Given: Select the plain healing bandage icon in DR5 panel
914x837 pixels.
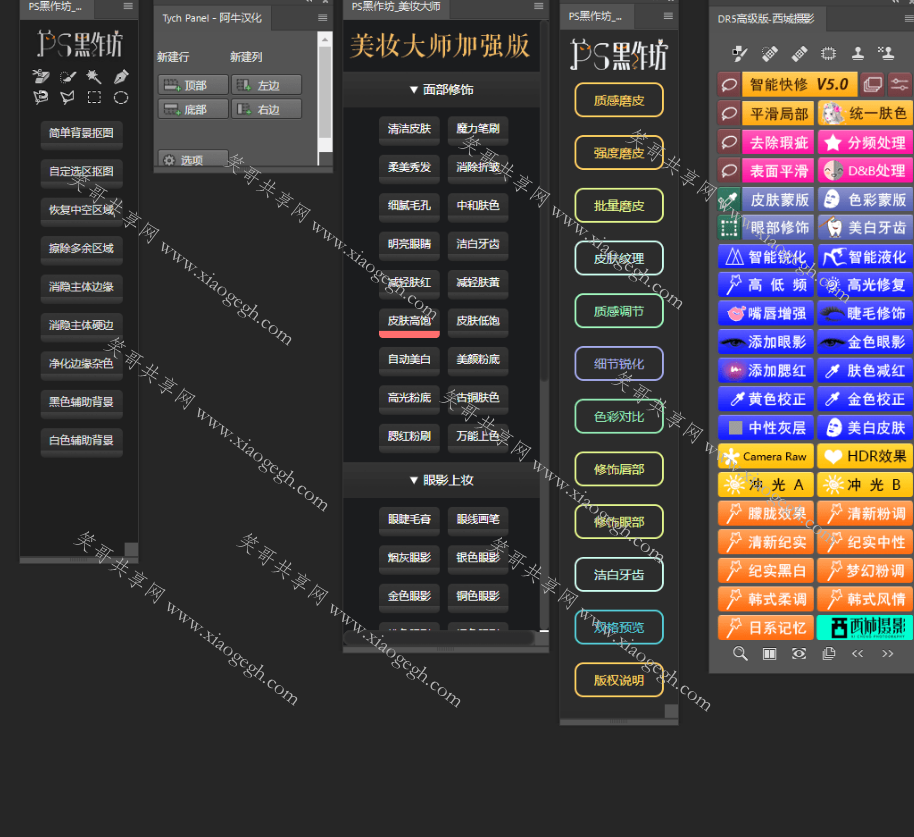Looking at the screenshot, I should coord(799,54).
